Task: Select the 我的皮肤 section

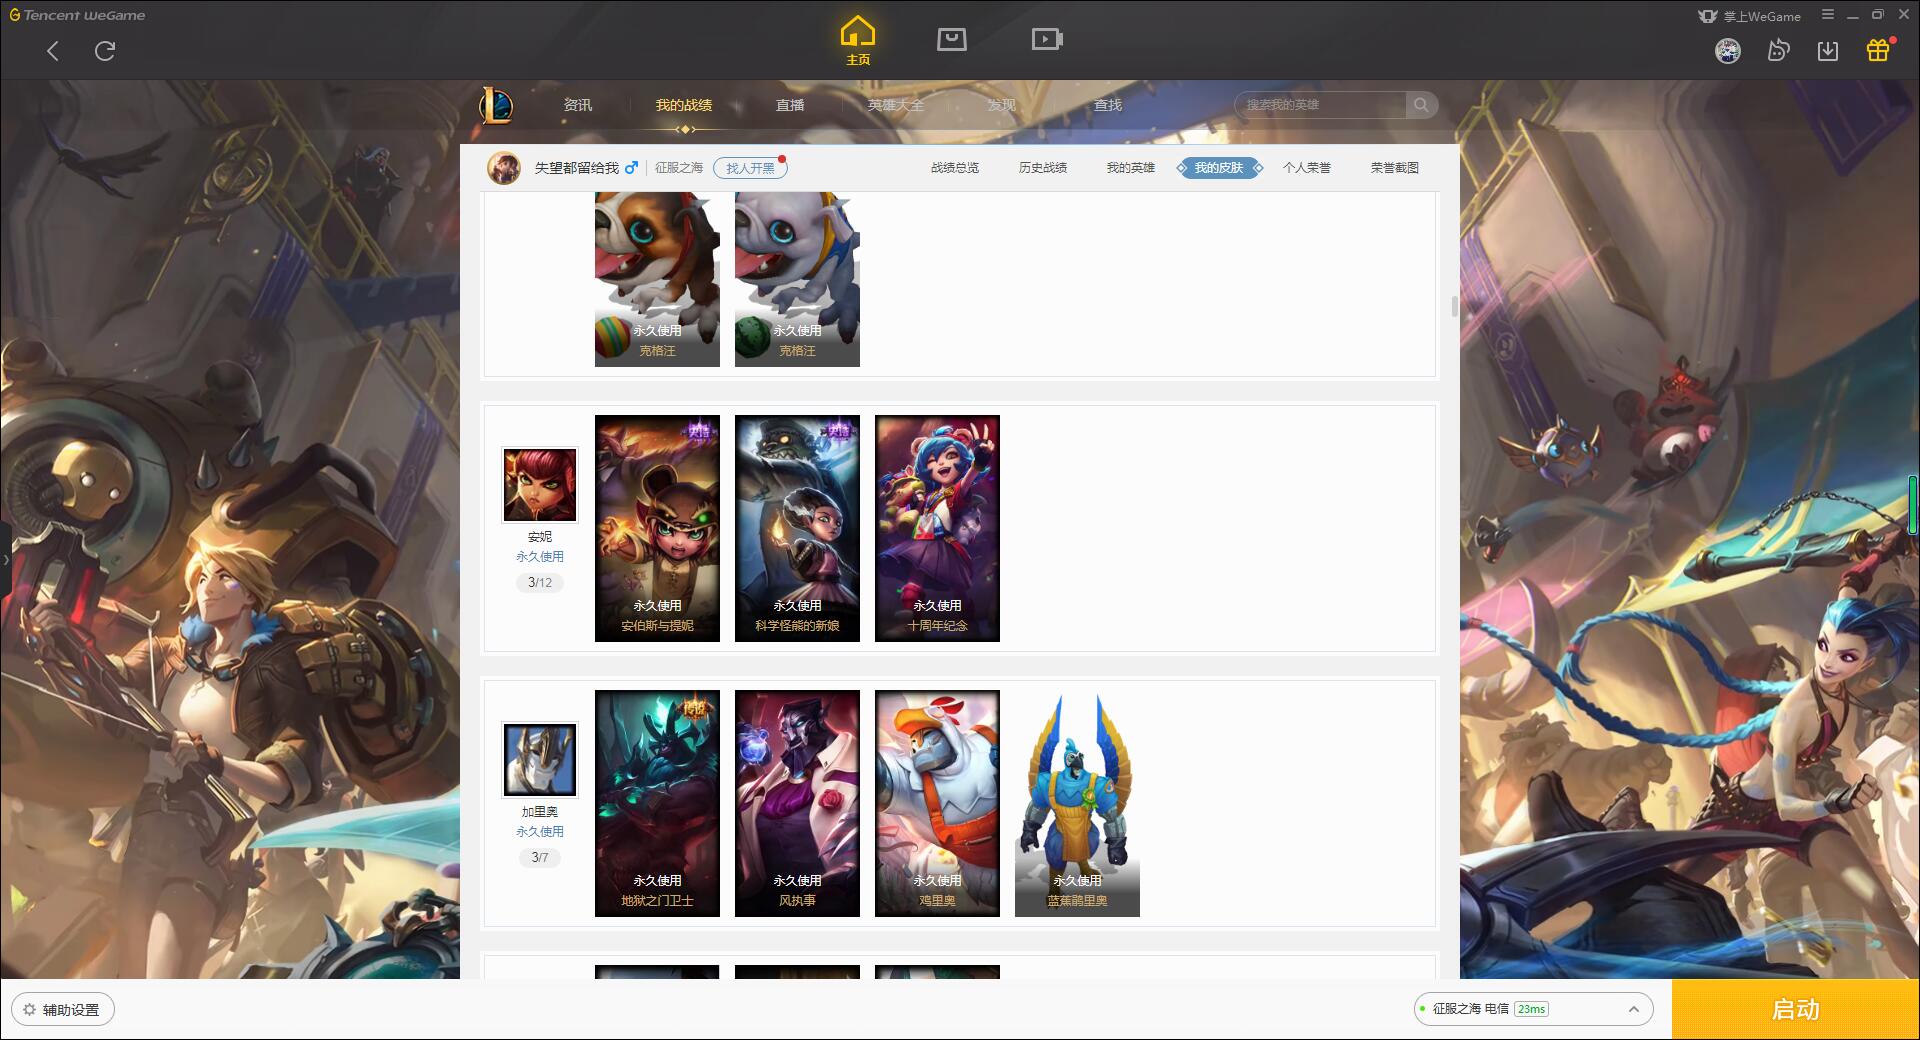Action: point(1219,168)
